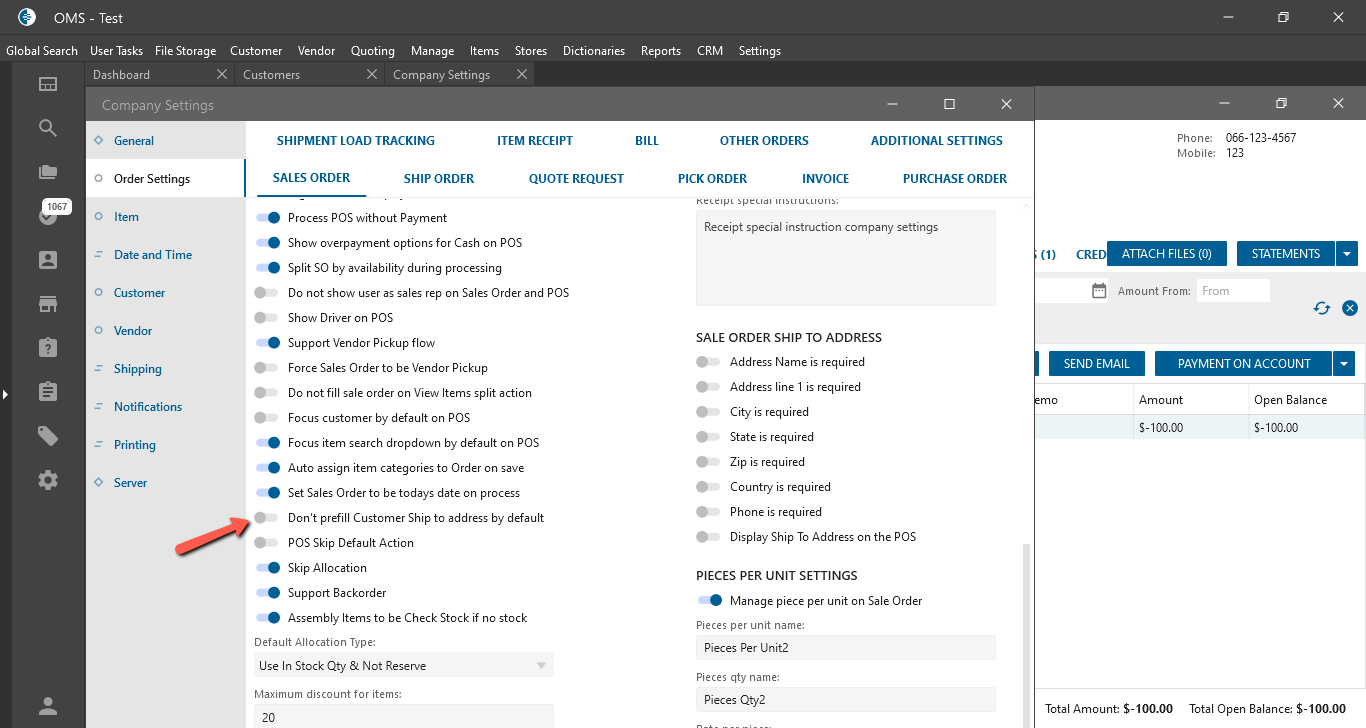Expand the Payment on Account dropdown arrow
This screenshot has height=728, width=1366.
[x=1346, y=364]
